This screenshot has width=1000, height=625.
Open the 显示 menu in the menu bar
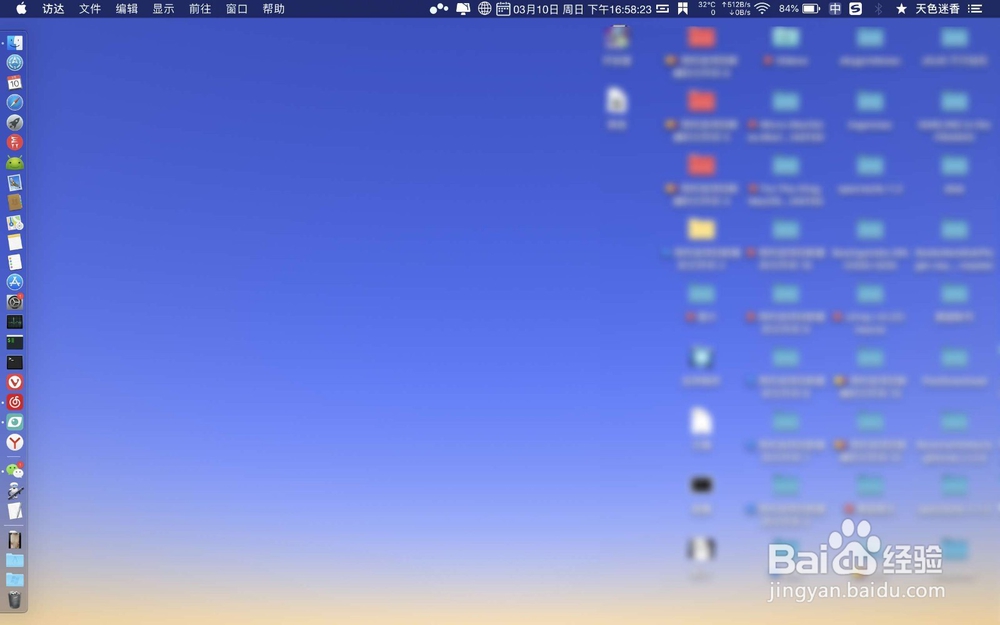coord(163,9)
